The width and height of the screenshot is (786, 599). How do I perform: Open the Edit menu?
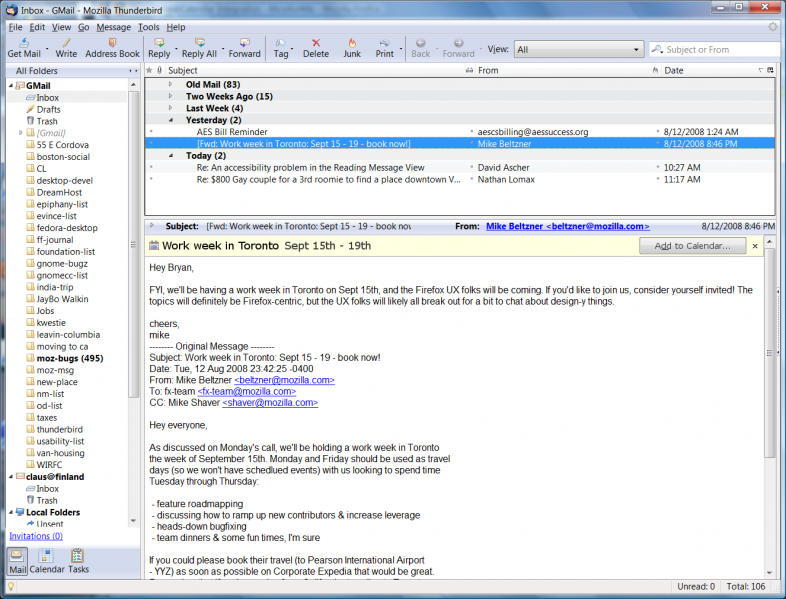[x=37, y=27]
